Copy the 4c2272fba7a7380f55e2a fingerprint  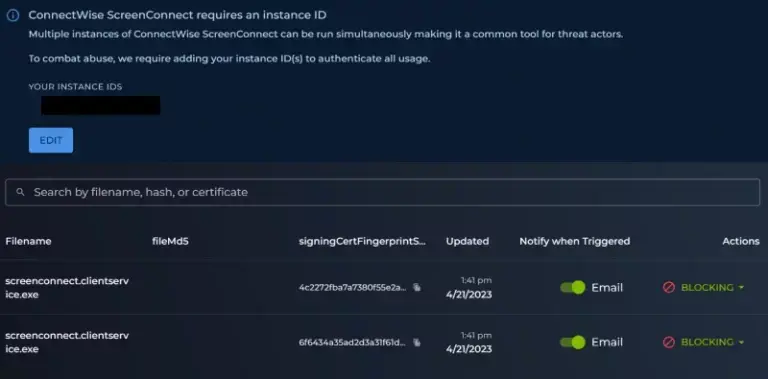click(x=416, y=287)
